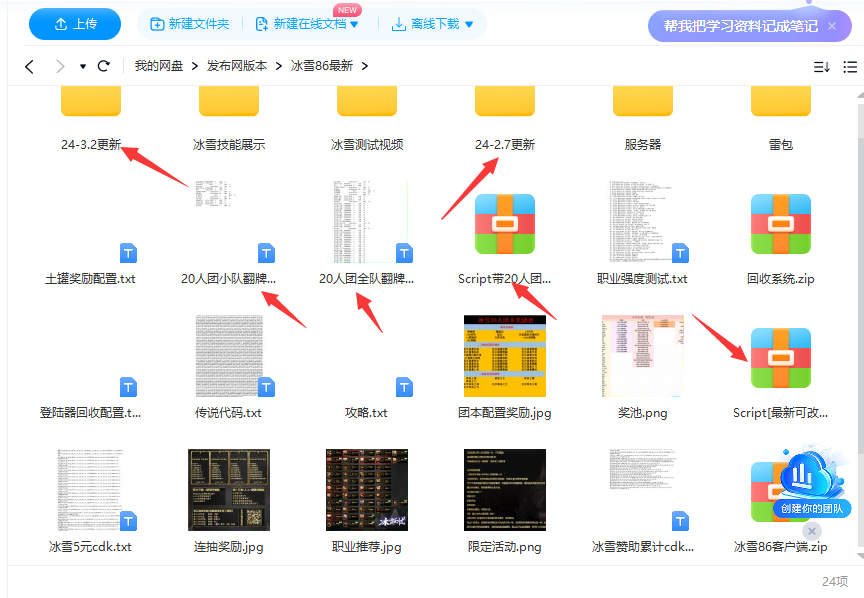Close the 帮我把学习资料记成笔记 banner

point(831,26)
